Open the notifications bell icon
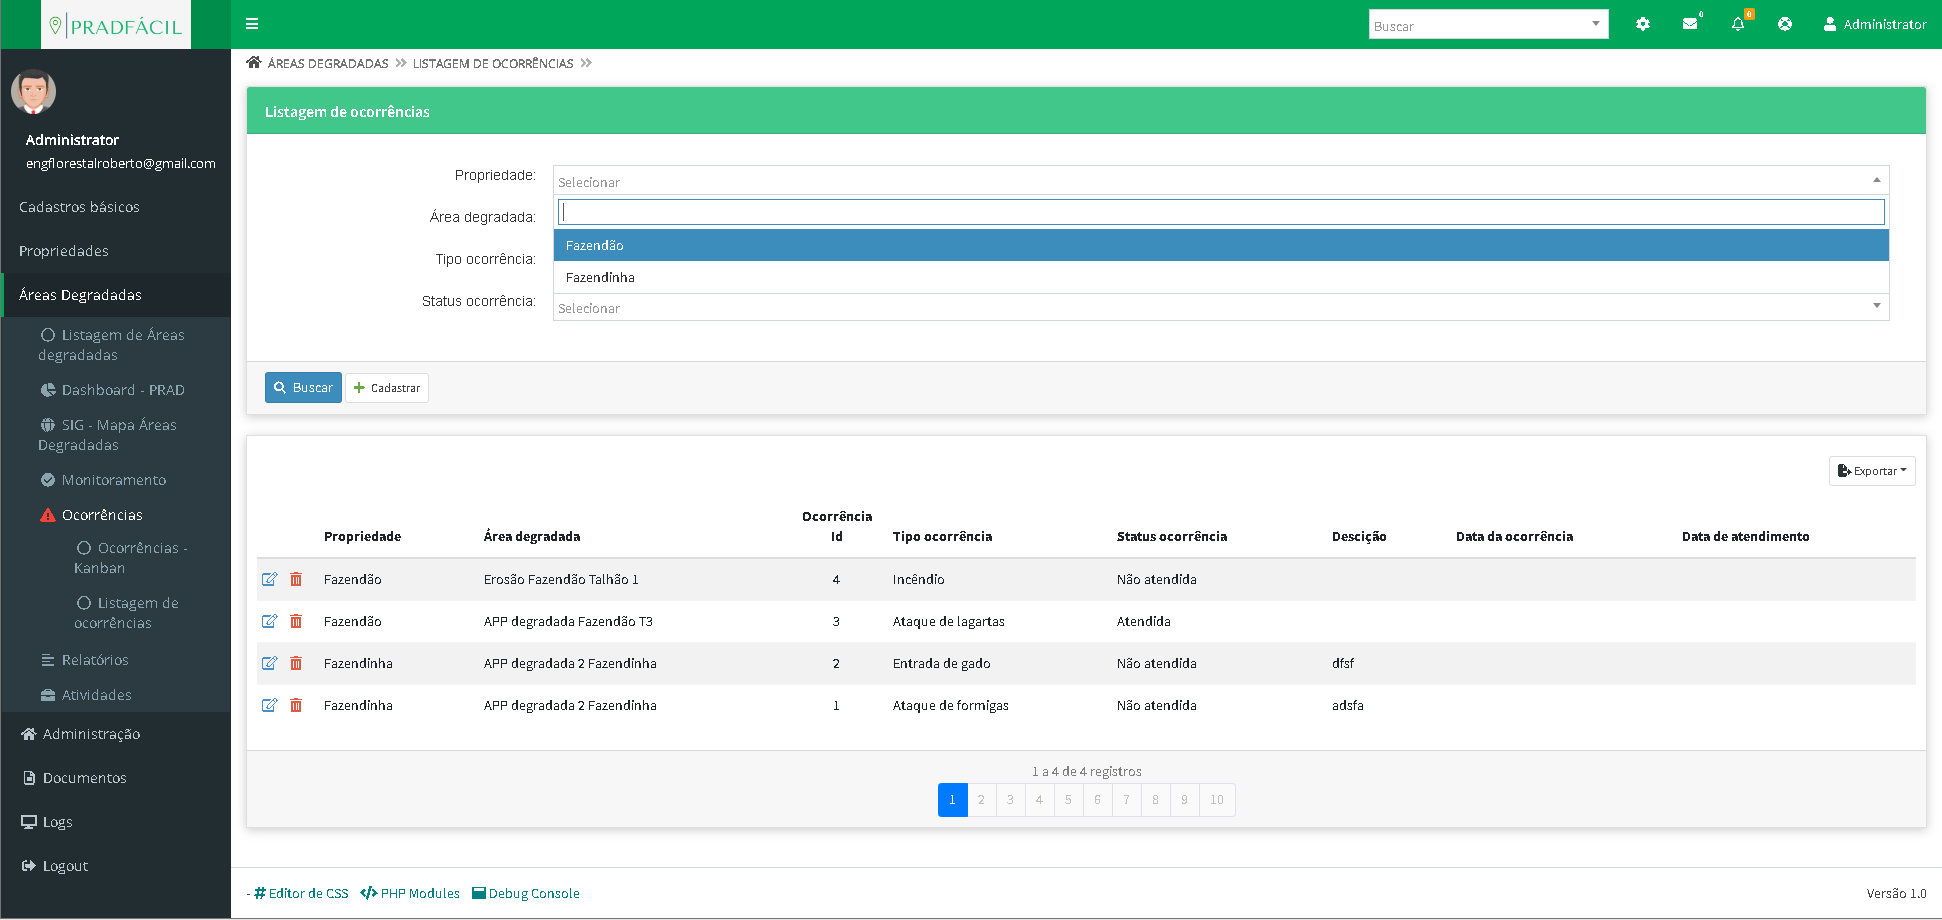This screenshot has width=1942, height=920. click(1738, 24)
